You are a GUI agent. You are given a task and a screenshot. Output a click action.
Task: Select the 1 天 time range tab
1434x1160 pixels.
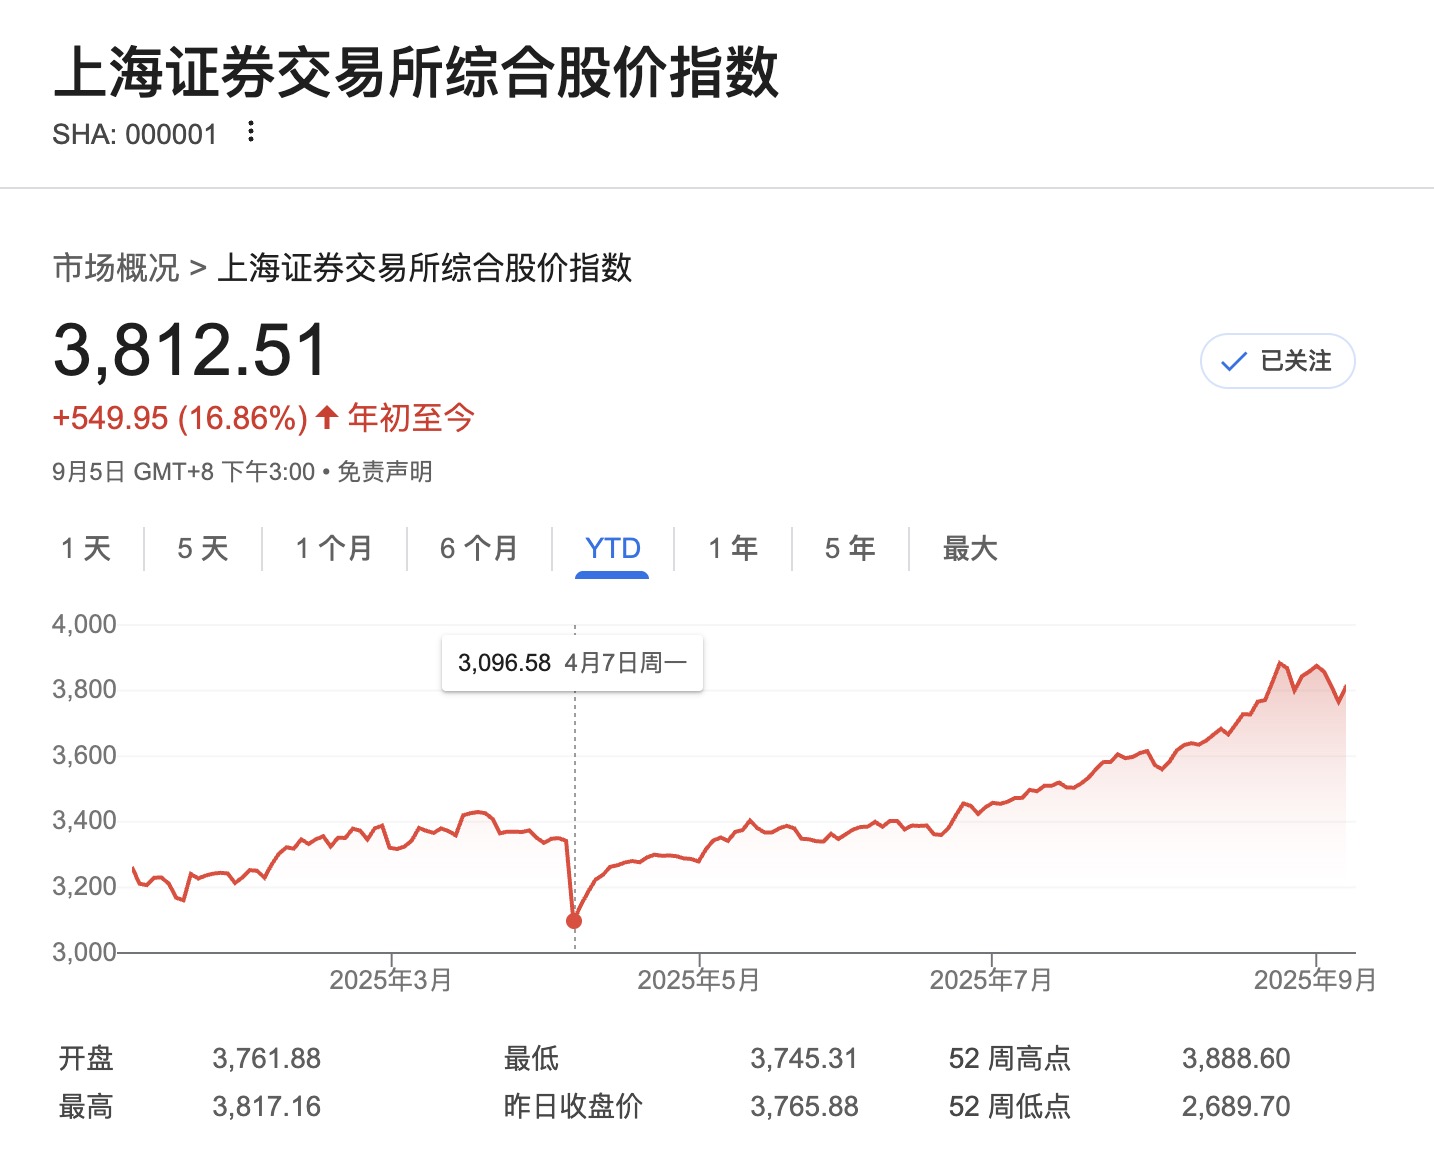[x=86, y=548]
